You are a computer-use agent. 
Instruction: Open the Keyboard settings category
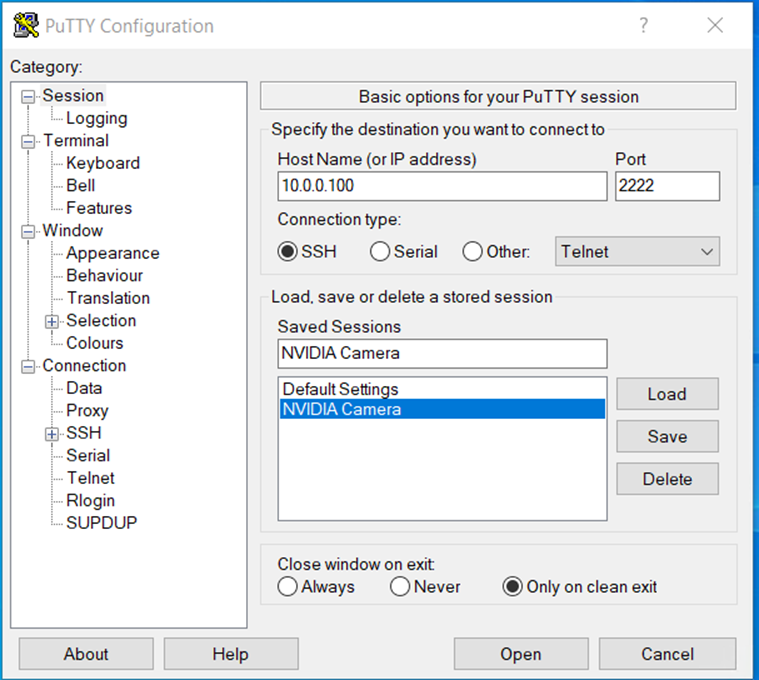click(x=103, y=163)
